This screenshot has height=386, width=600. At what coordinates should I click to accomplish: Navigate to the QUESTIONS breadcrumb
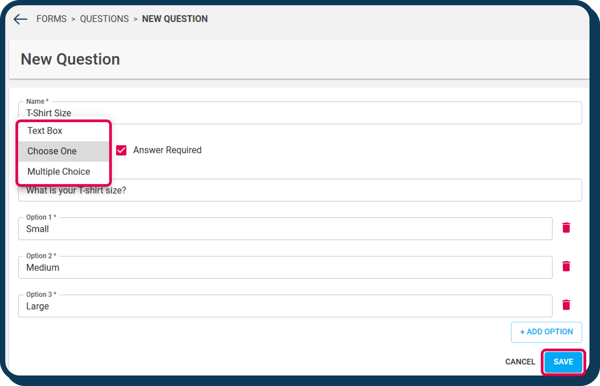[x=104, y=19]
